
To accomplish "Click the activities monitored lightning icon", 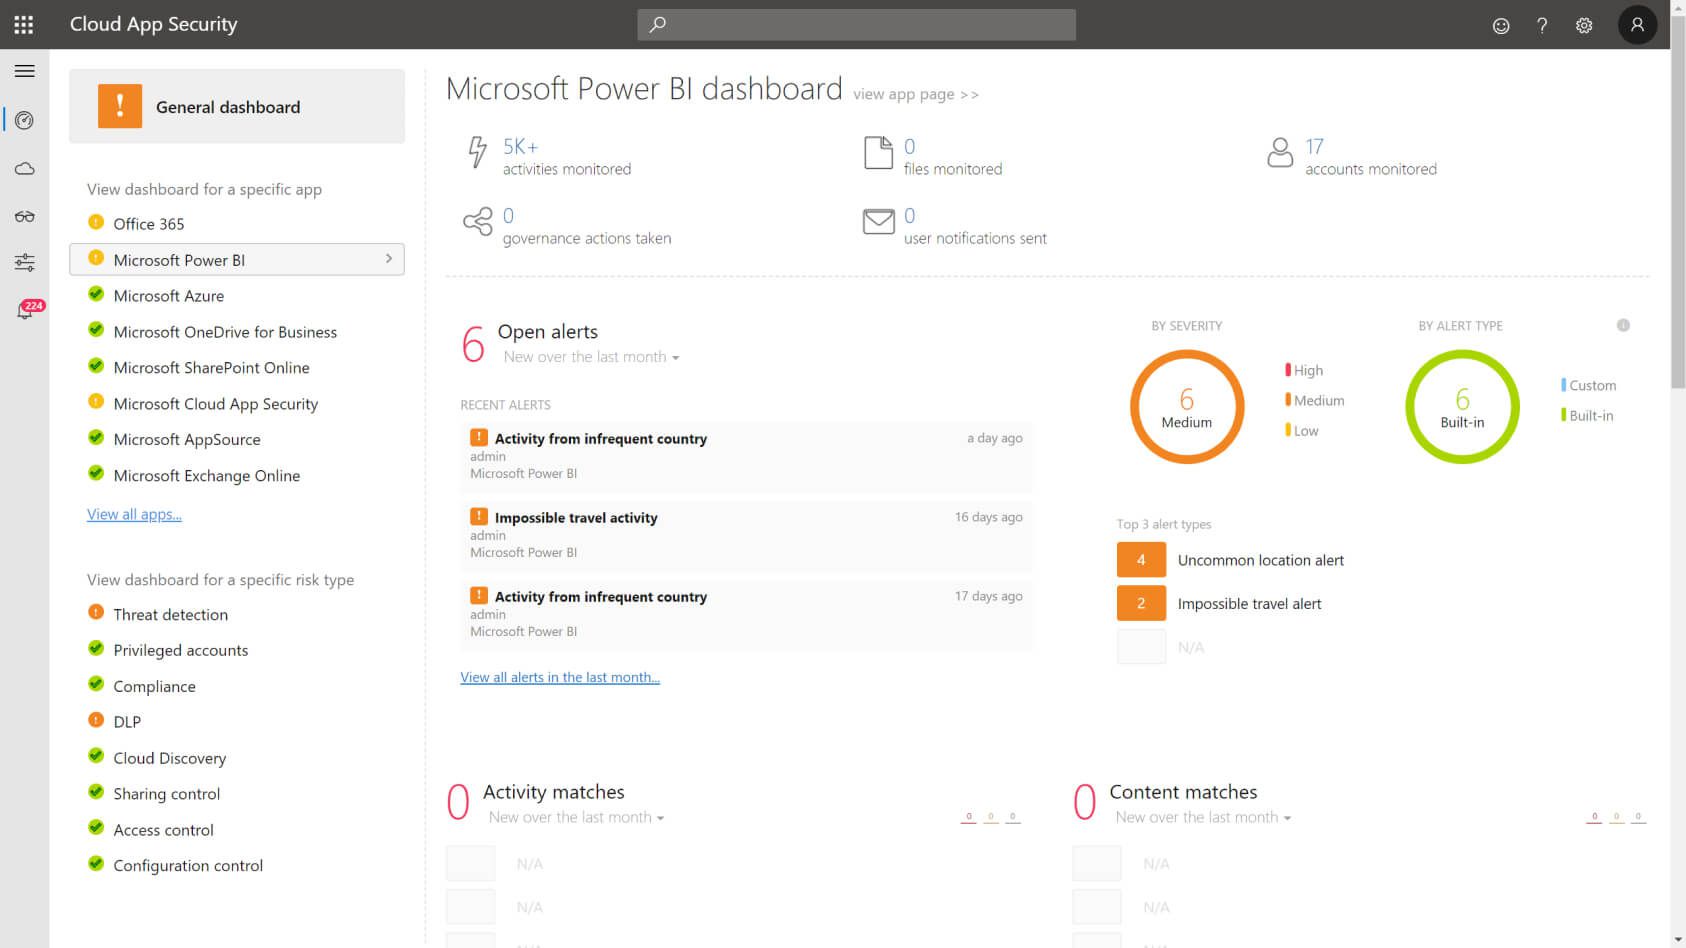I will 478,152.
